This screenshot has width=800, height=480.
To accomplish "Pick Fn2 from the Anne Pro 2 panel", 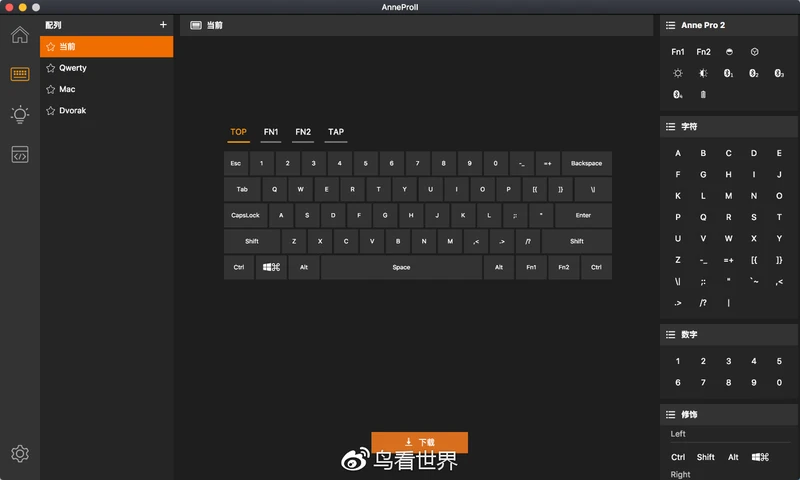I will click(703, 52).
